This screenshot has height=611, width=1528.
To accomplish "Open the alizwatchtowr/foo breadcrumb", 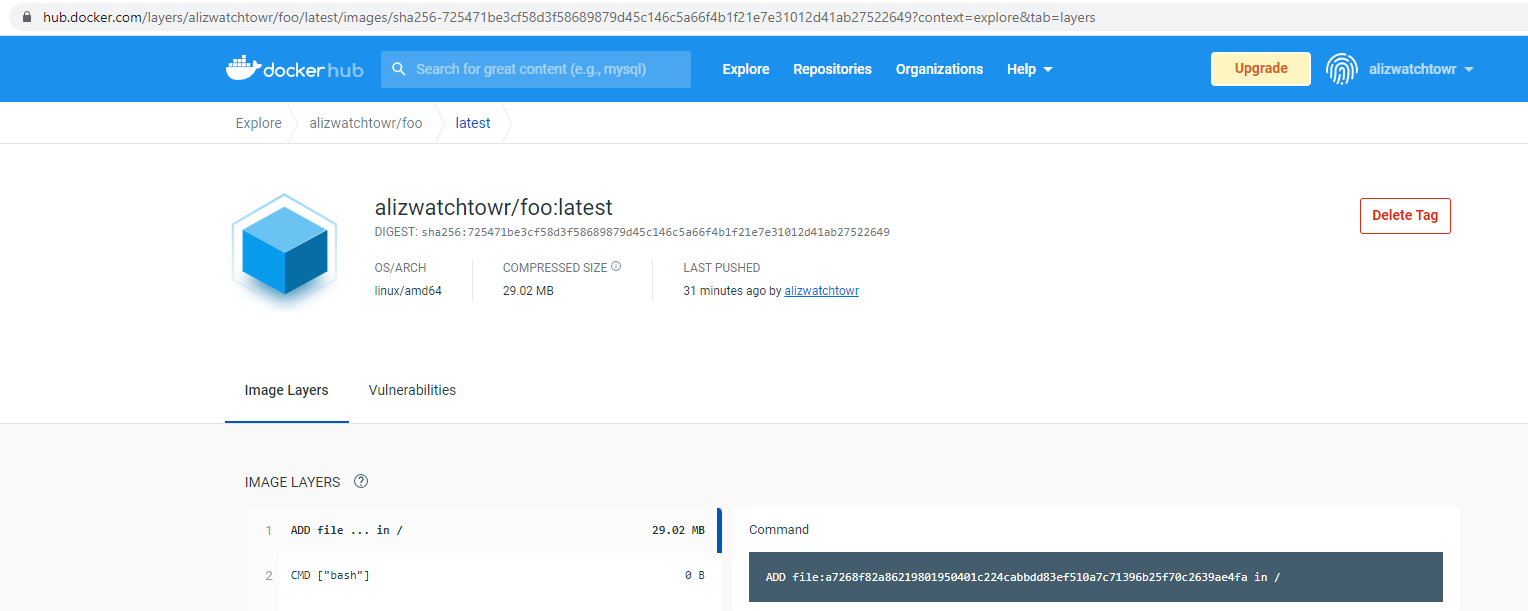I will click(366, 123).
